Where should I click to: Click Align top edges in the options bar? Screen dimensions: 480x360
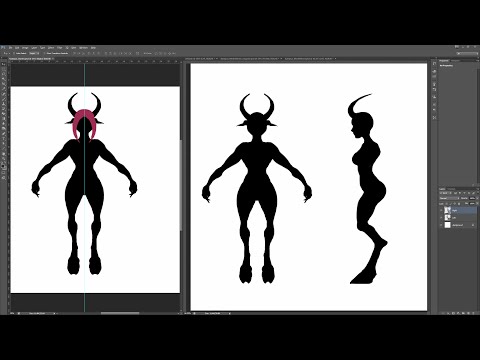tap(75, 53)
